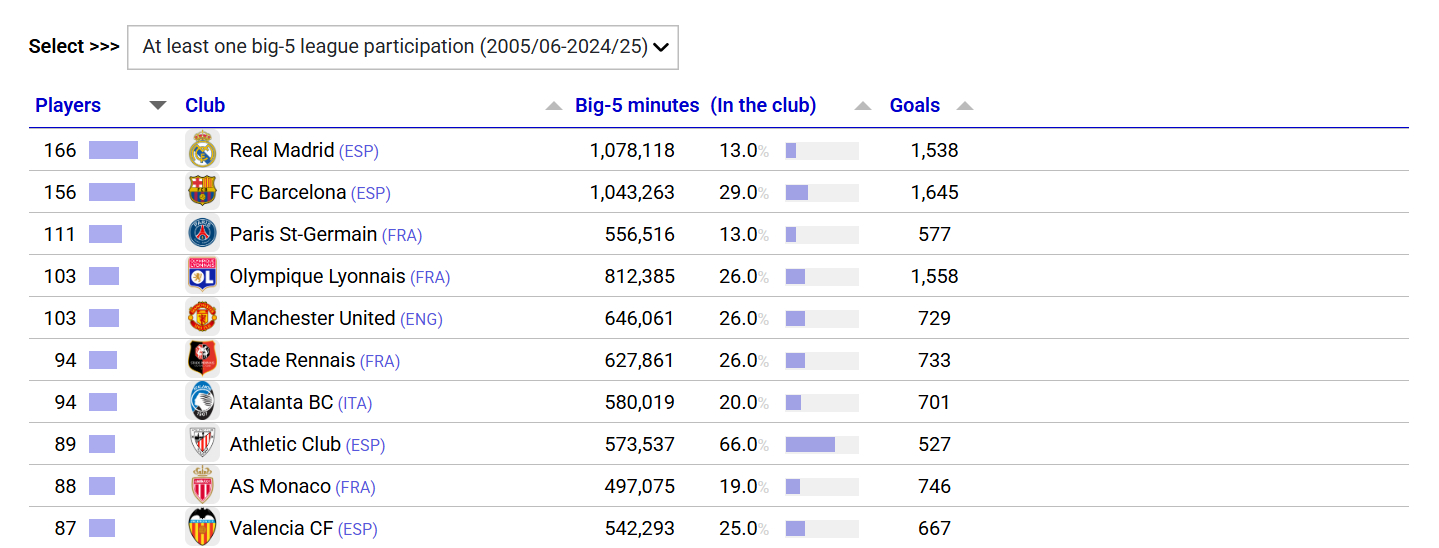Viewport: 1439px width, 548px height.
Task: Sort by the Club column header
Action: pyautogui.click(x=205, y=106)
